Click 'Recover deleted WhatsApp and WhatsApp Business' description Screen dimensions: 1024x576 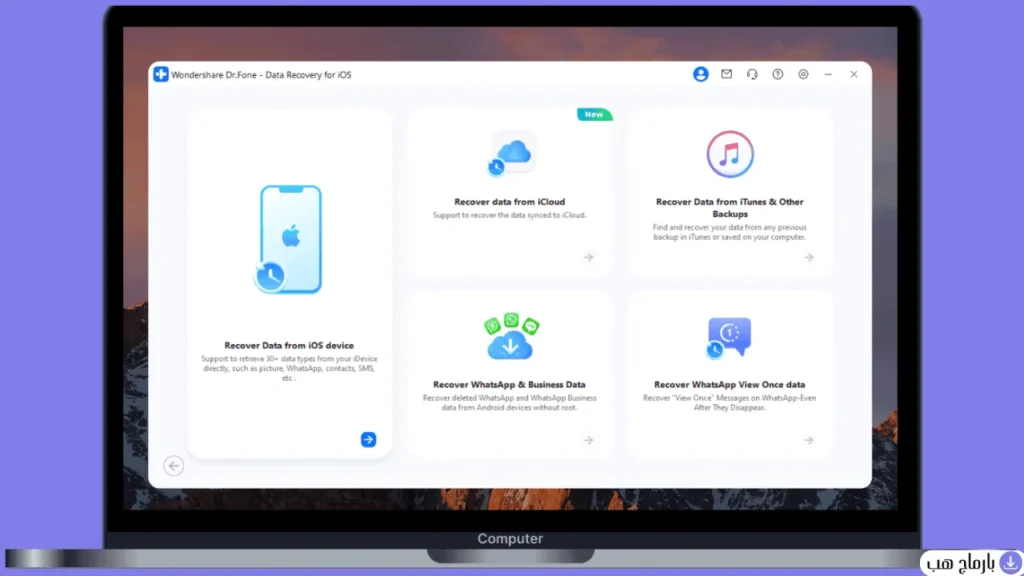[x=509, y=402]
